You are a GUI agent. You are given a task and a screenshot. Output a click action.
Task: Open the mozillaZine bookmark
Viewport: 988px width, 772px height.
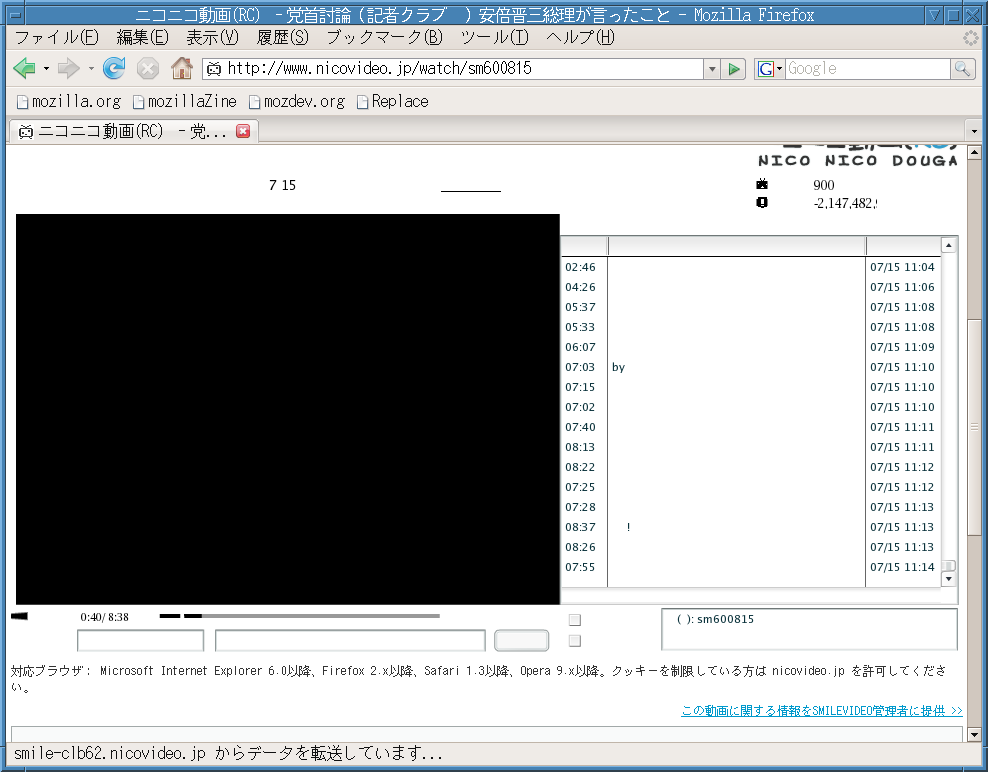tap(185, 101)
